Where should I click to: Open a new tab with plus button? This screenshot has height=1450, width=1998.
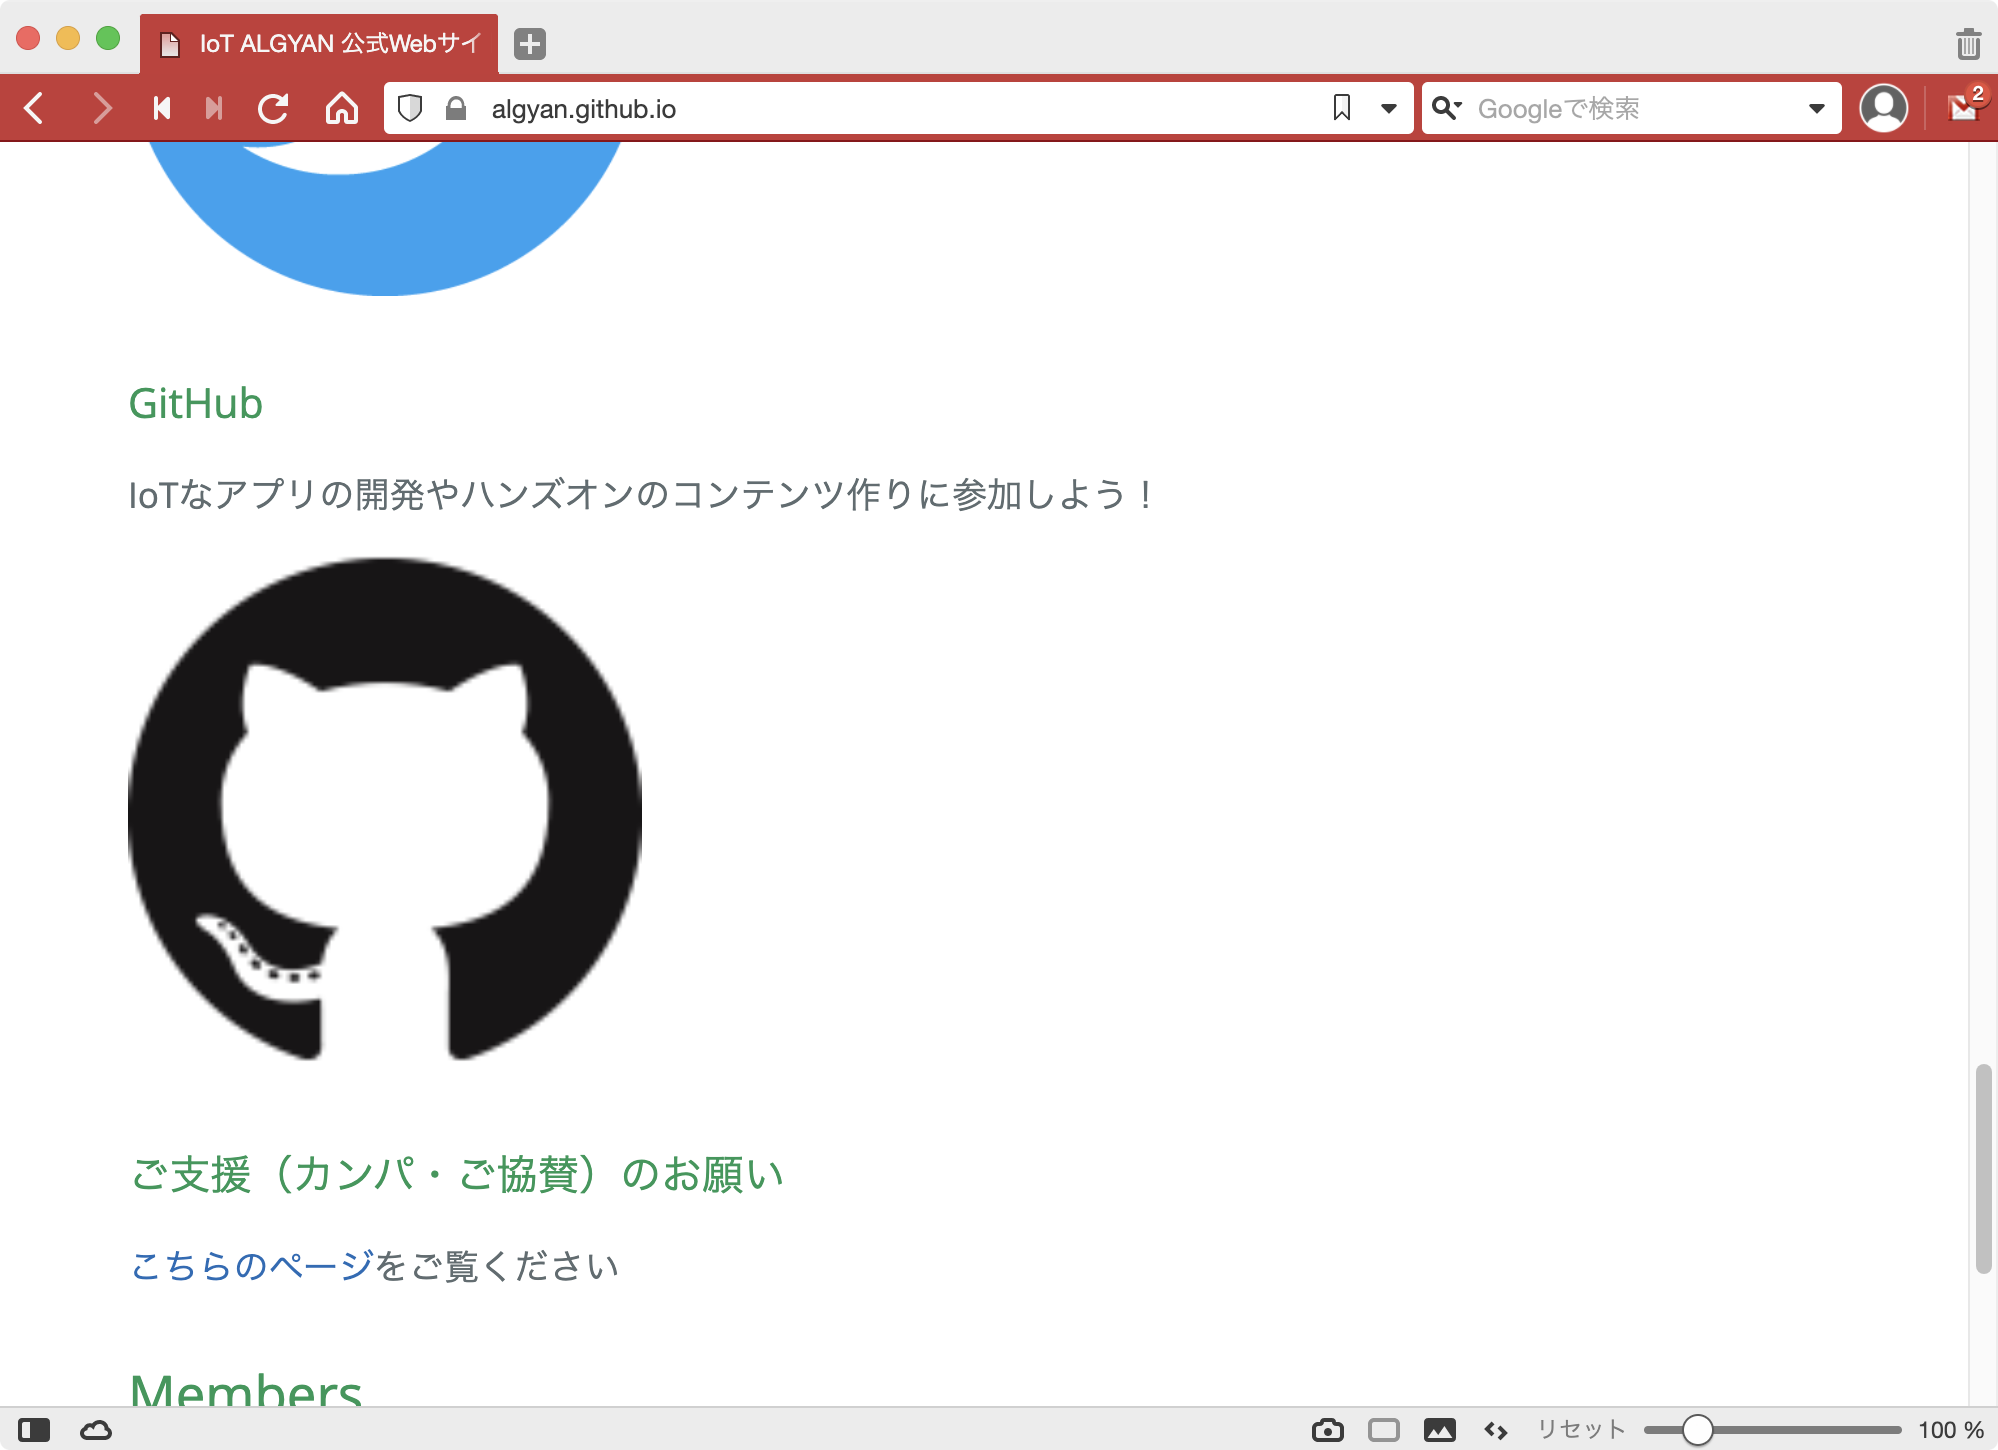click(530, 44)
